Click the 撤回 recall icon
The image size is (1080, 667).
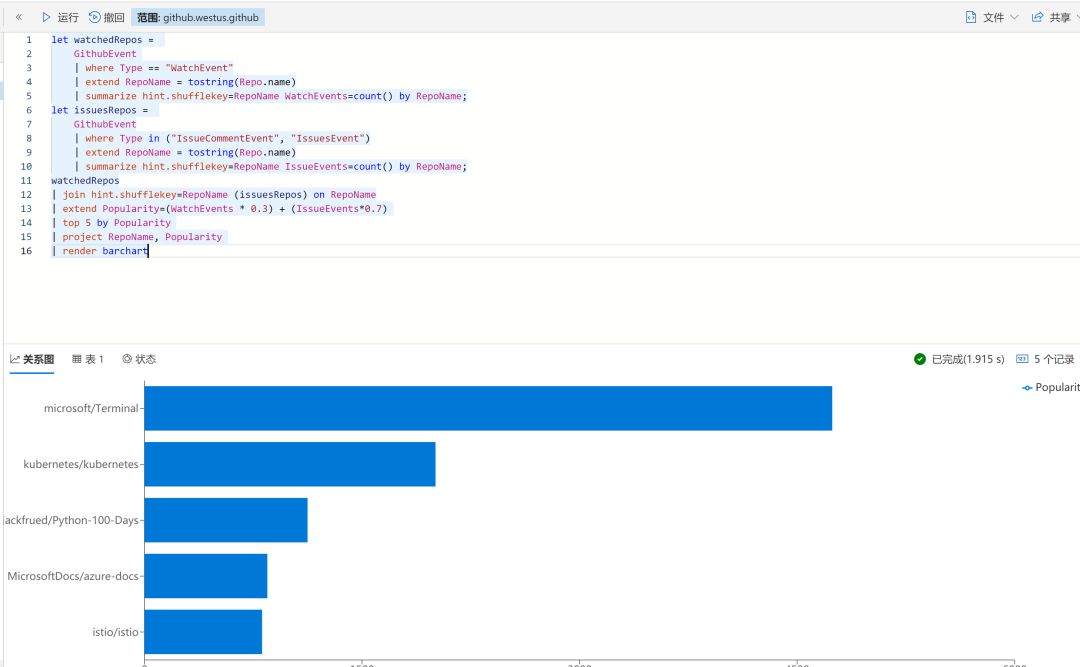[x=95, y=17]
